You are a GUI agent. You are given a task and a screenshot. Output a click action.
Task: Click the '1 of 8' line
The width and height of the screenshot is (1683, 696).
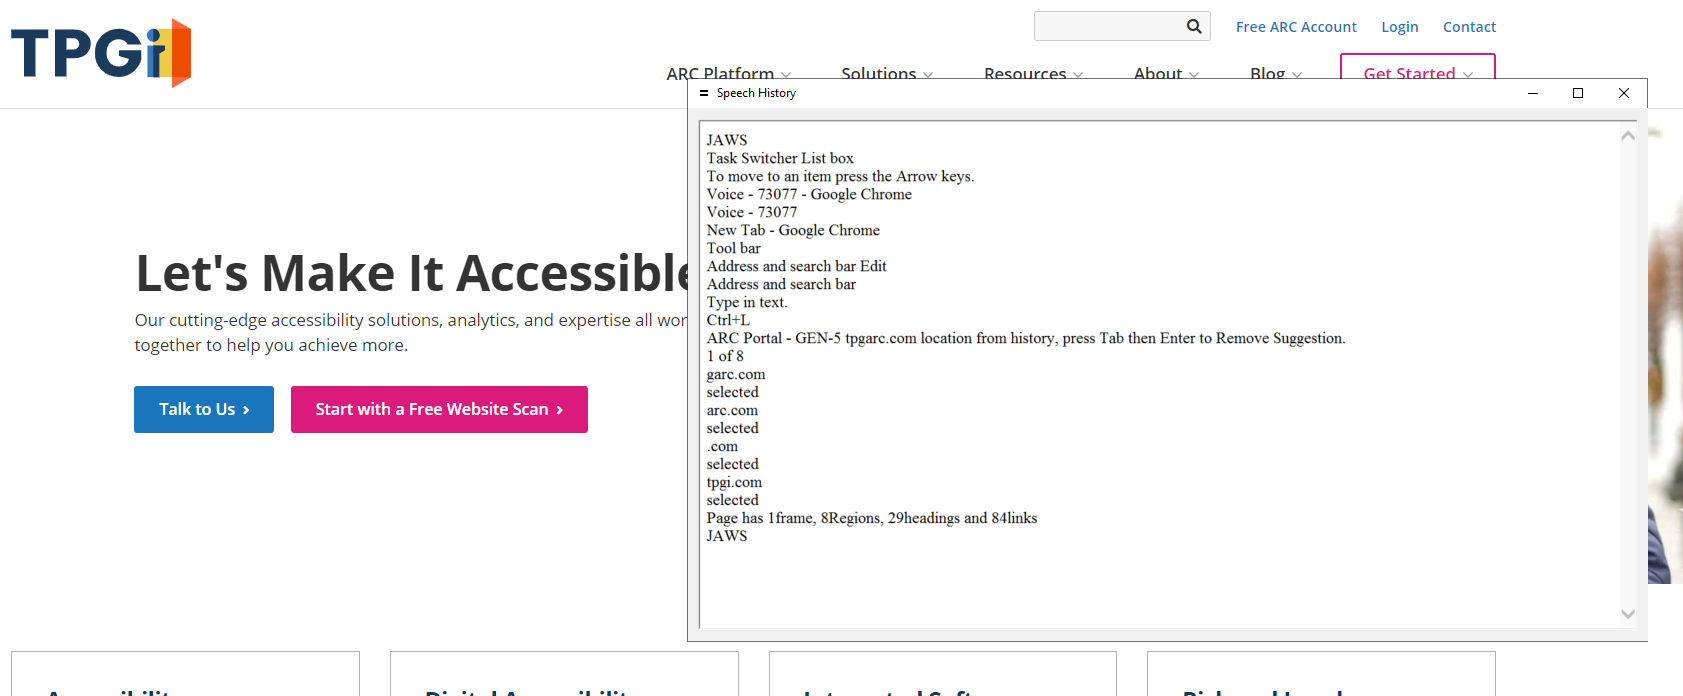725,356
